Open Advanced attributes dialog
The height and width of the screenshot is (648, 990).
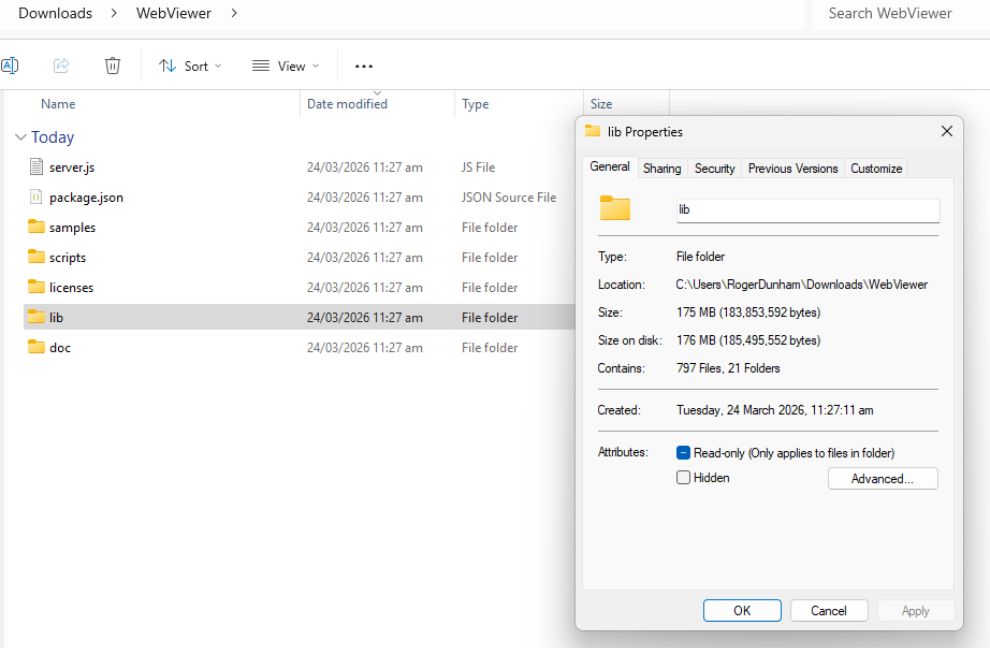click(882, 479)
